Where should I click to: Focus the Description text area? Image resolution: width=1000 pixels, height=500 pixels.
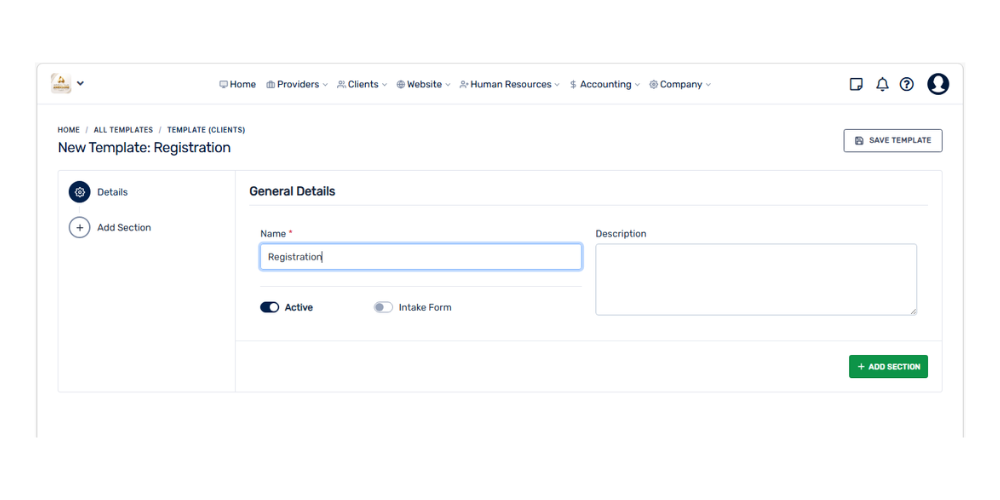(x=756, y=279)
